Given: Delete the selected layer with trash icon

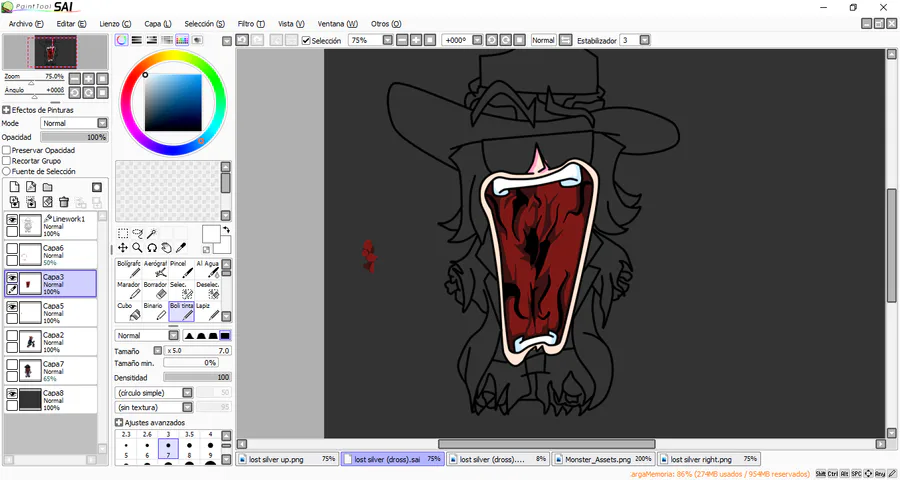Looking at the screenshot, I should click(64, 202).
